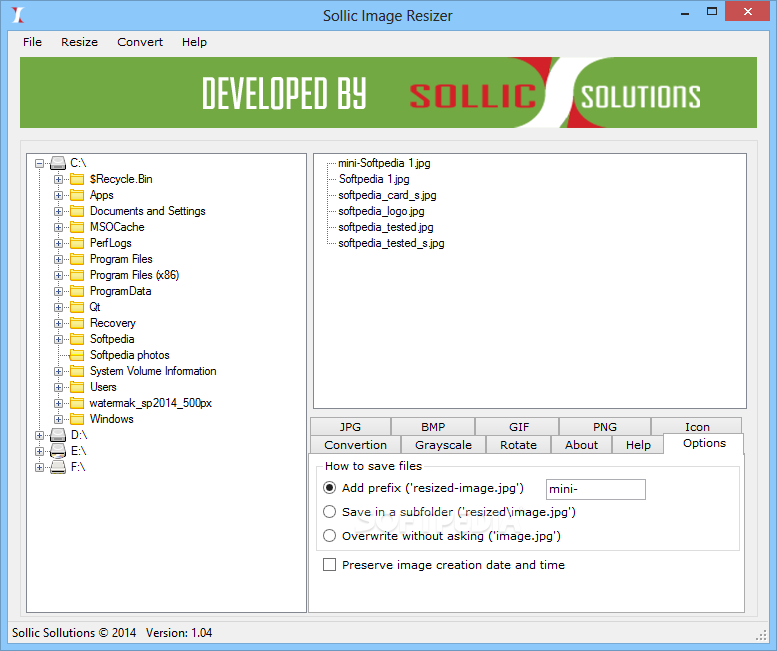Expand the Softpedia folder node
Screen dimensions: 777x651
click(x=58, y=339)
